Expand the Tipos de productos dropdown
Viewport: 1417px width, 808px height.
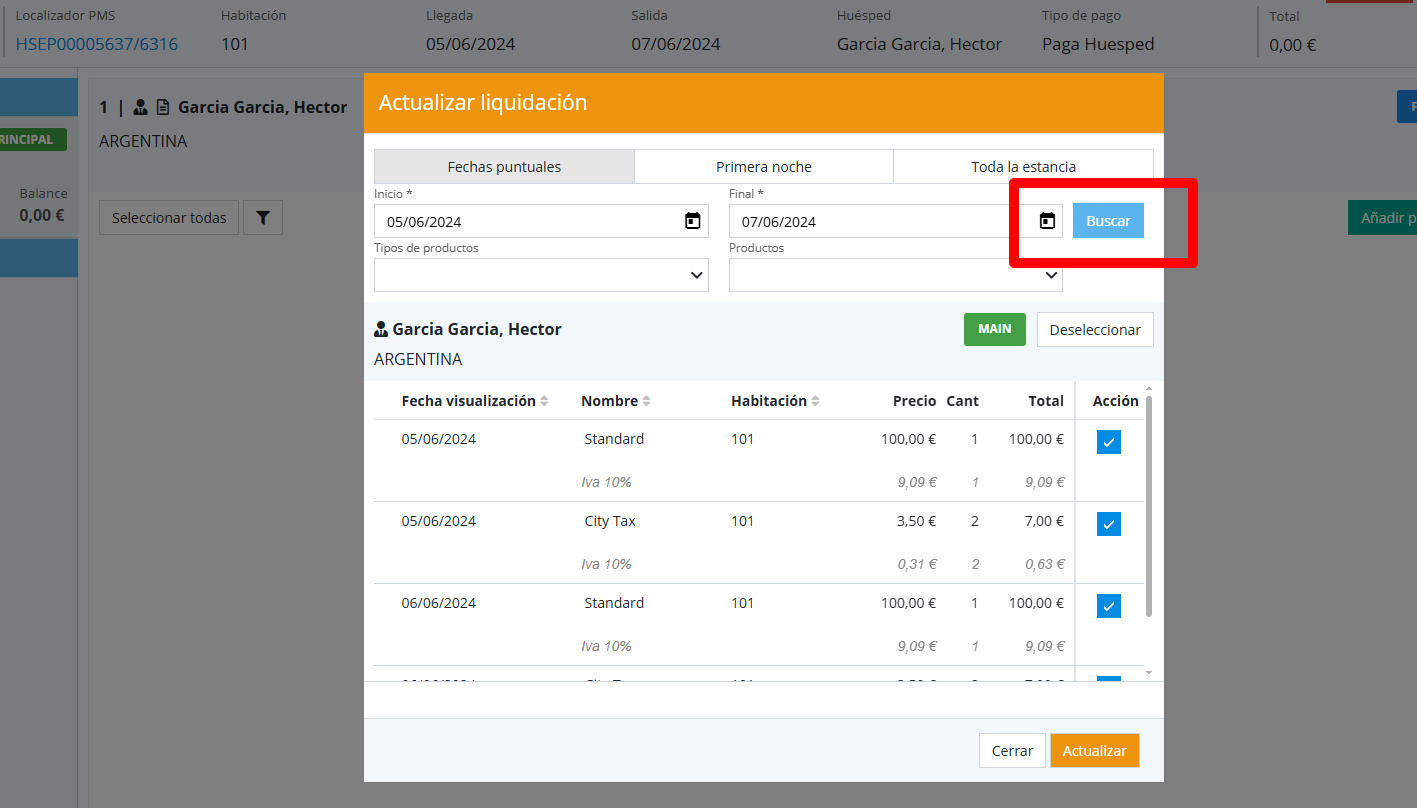pos(541,275)
